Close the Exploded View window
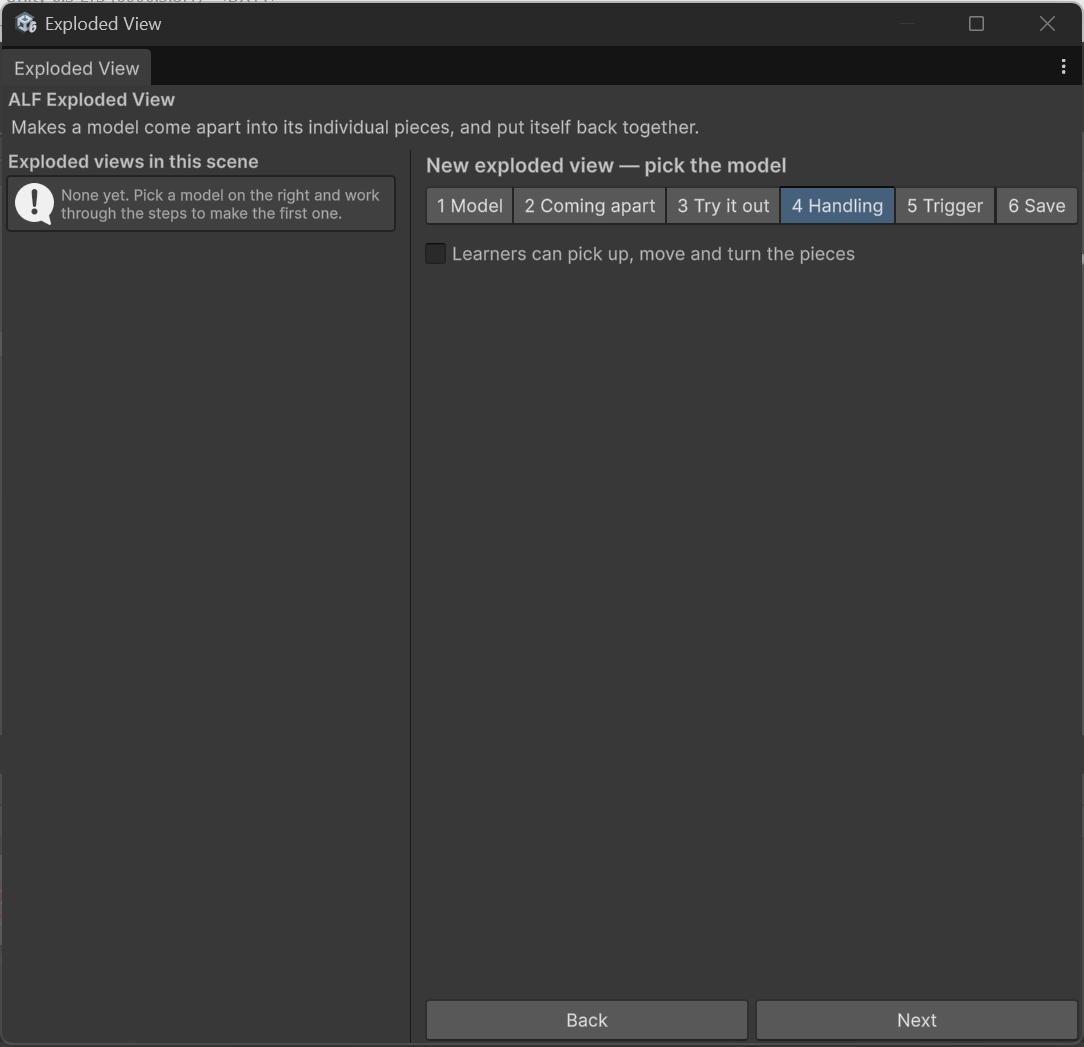This screenshot has width=1084, height=1047. 1047,24
